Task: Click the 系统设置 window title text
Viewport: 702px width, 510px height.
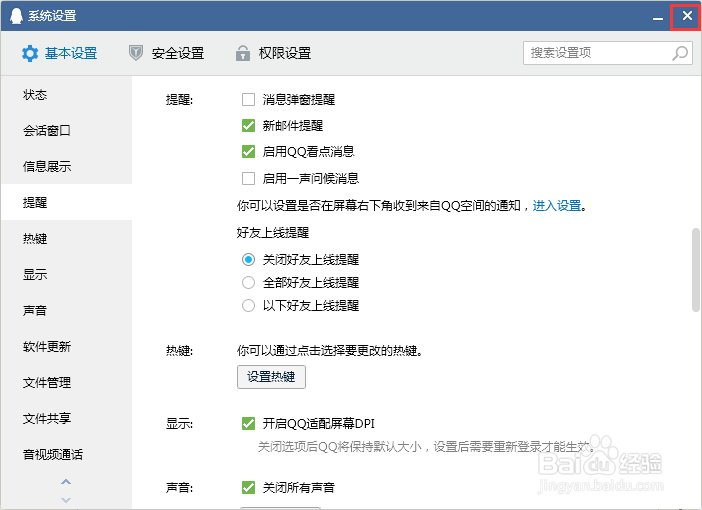Action: pos(52,16)
